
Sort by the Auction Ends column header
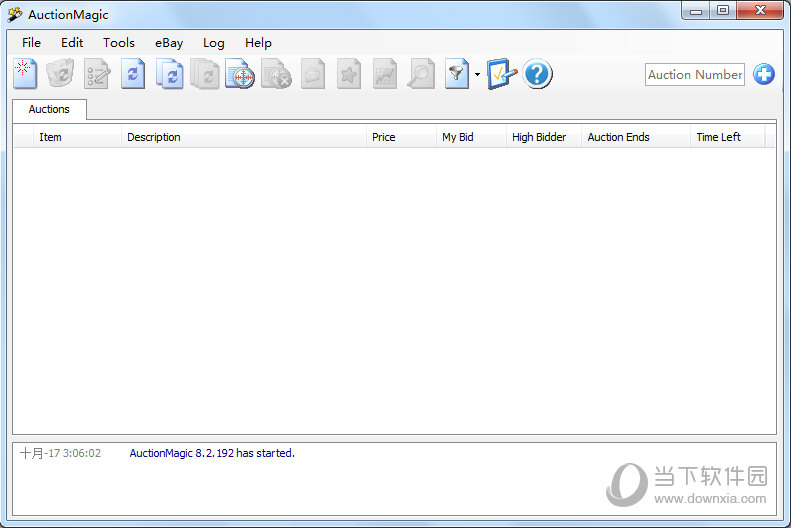coord(636,137)
